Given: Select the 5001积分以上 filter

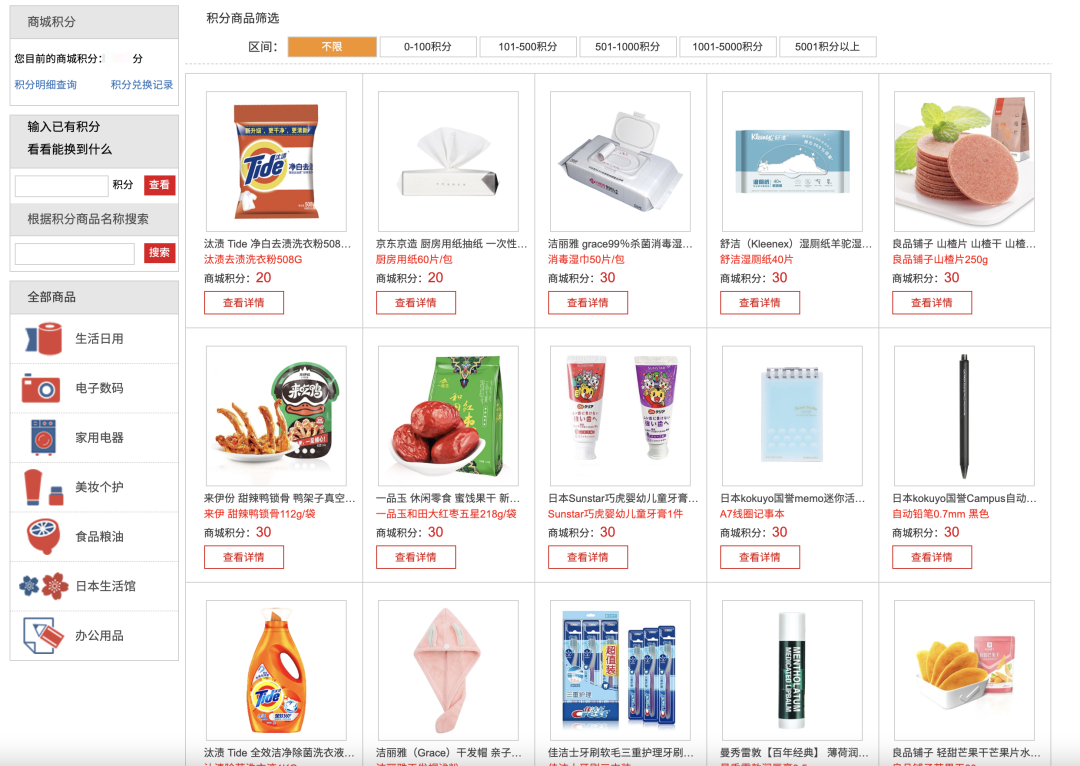Looking at the screenshot, I should (827, 47).
